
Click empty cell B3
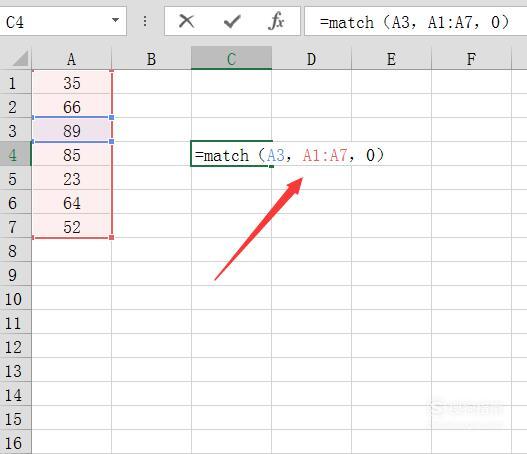tap(151, 130)
